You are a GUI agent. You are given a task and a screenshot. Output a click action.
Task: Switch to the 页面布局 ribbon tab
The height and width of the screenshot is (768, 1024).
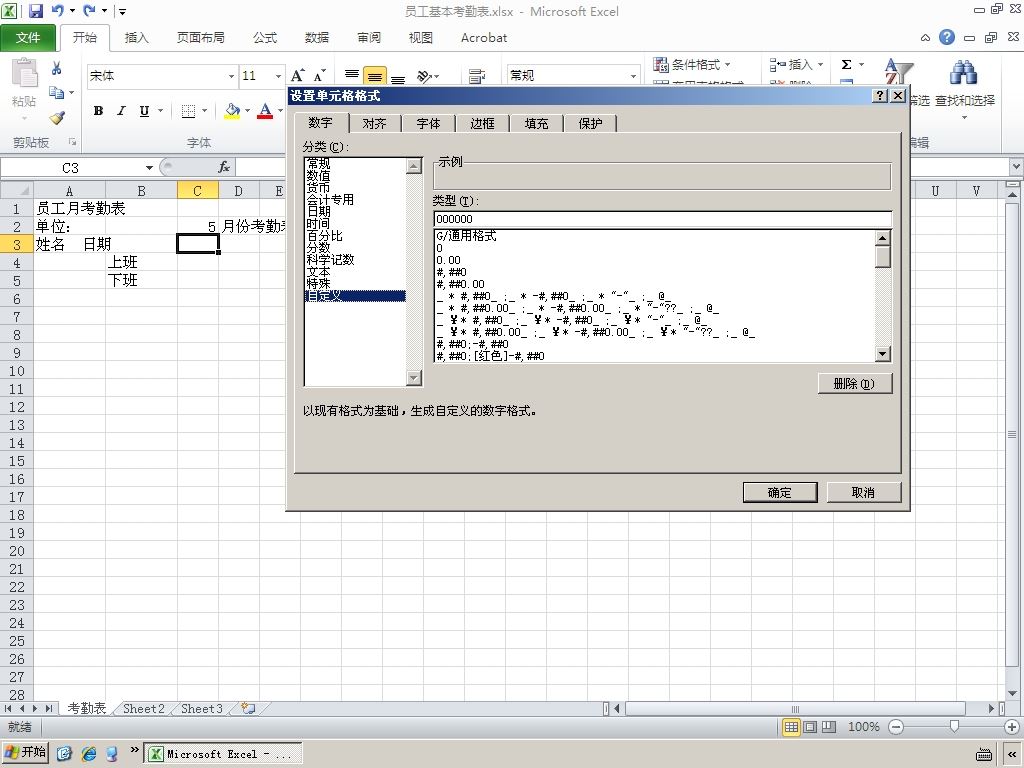200,38
